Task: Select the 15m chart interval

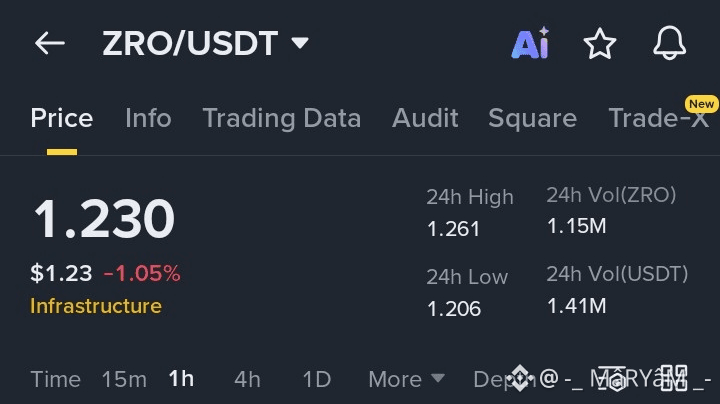Action: 124,379
